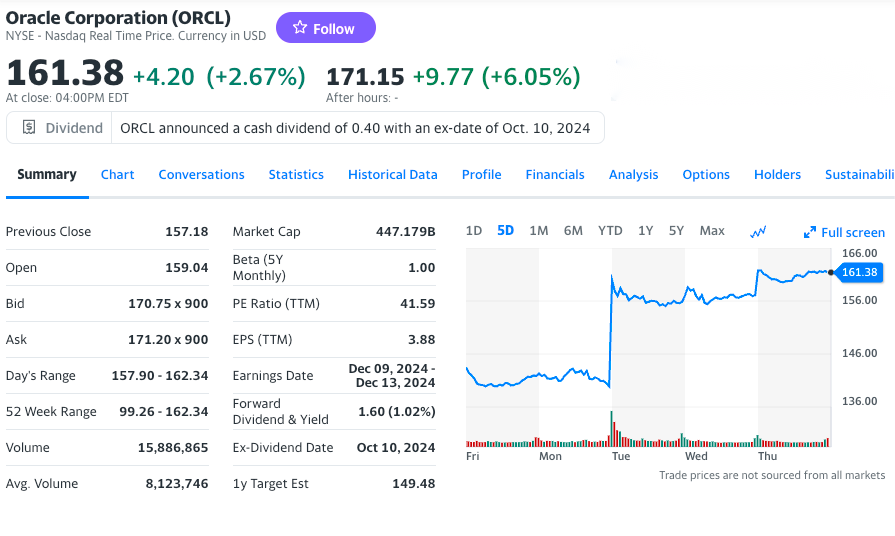Click the 161.38 price tag on chart

pyautogui.click(x=858, y=272)
